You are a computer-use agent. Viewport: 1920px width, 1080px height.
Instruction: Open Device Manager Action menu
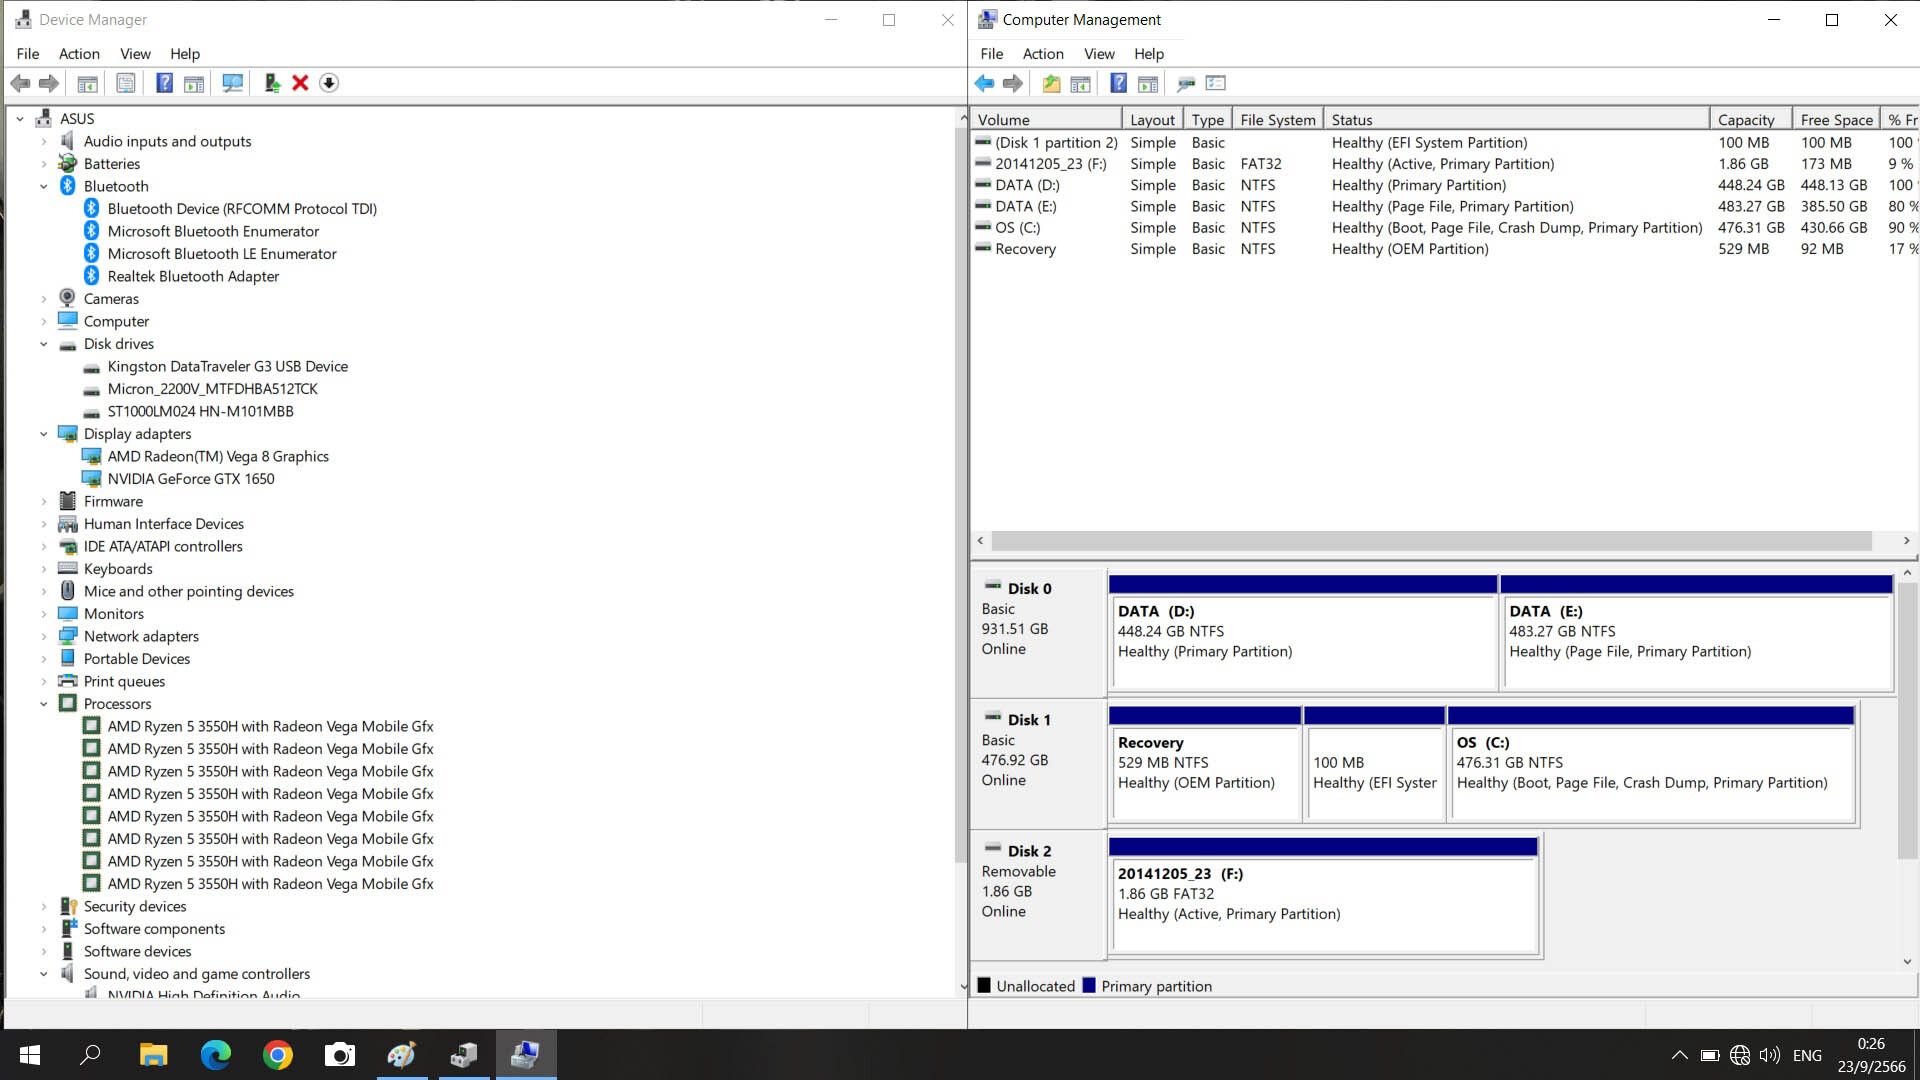tap(79, 54)
